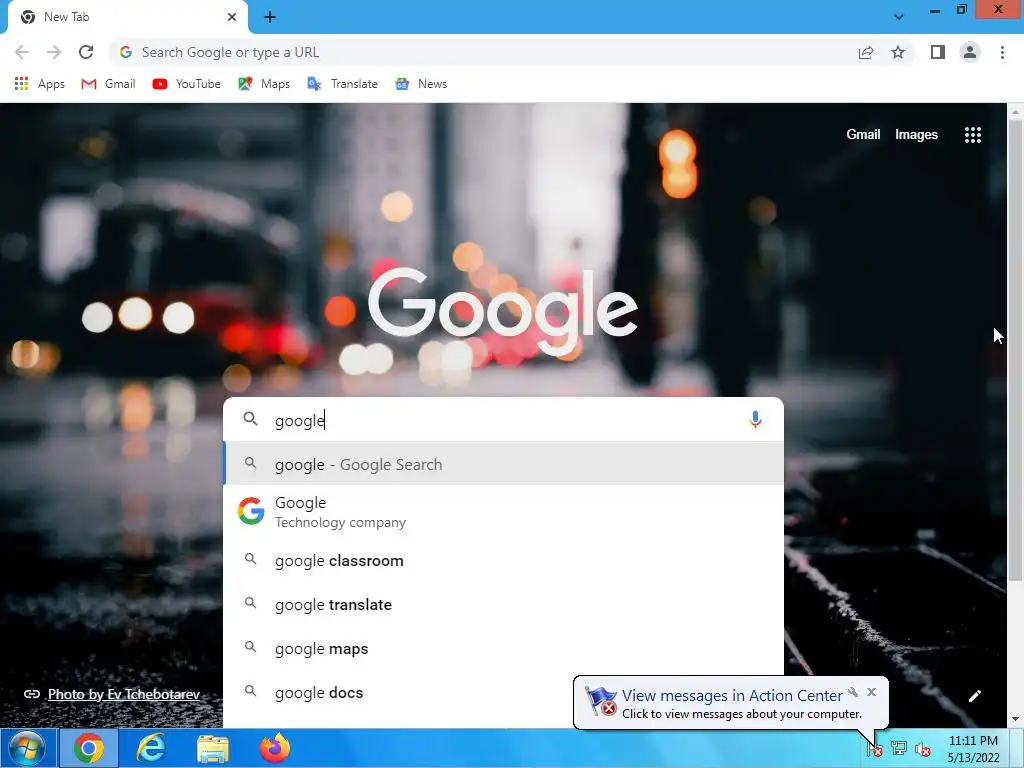Open the Google apps grid icon
This screenshot has width=1024, height=768.
[x=972, y=135]
